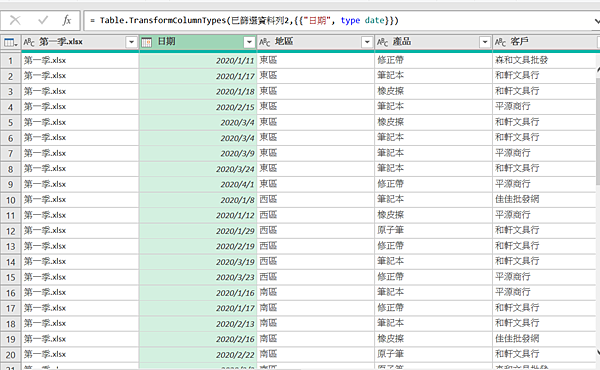
Task: Click date cell 2020/2/15
Action: coord(198,107)
